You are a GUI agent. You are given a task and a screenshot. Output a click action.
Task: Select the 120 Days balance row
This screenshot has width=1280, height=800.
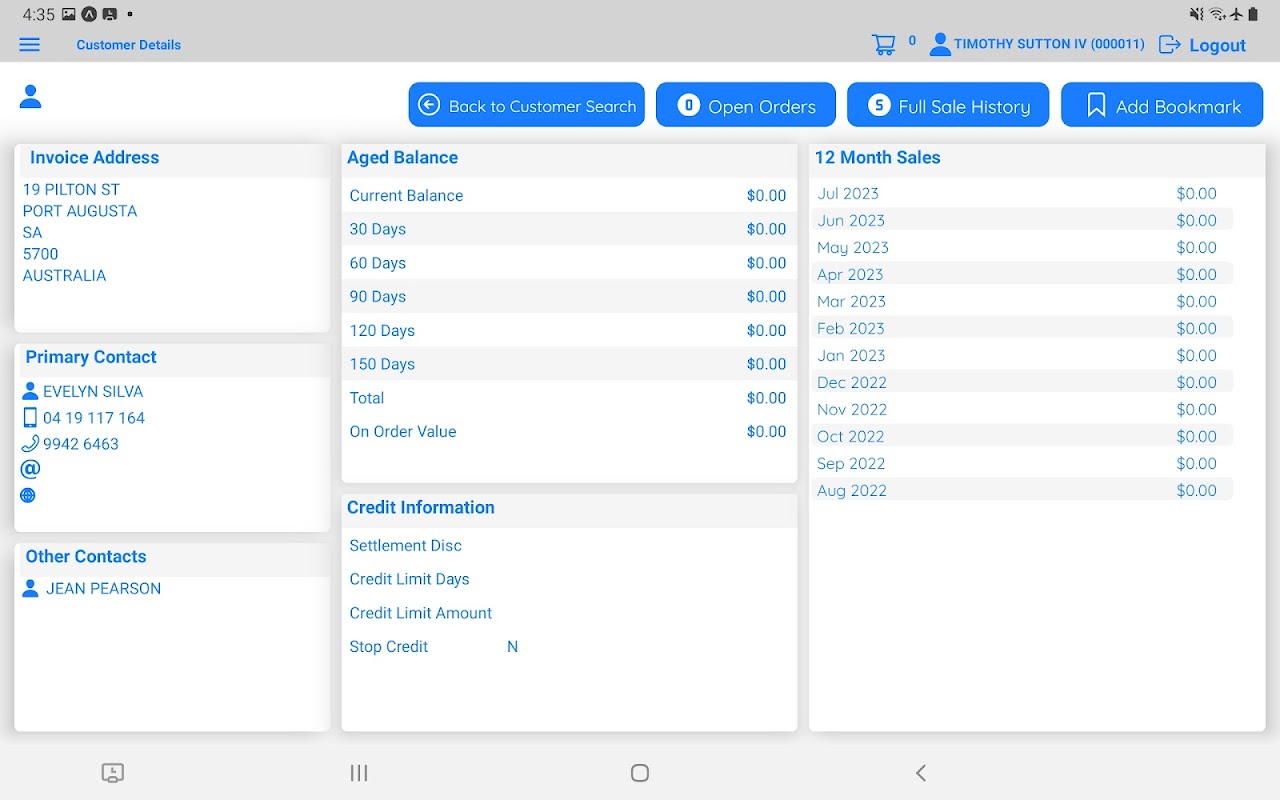point(569,330)
